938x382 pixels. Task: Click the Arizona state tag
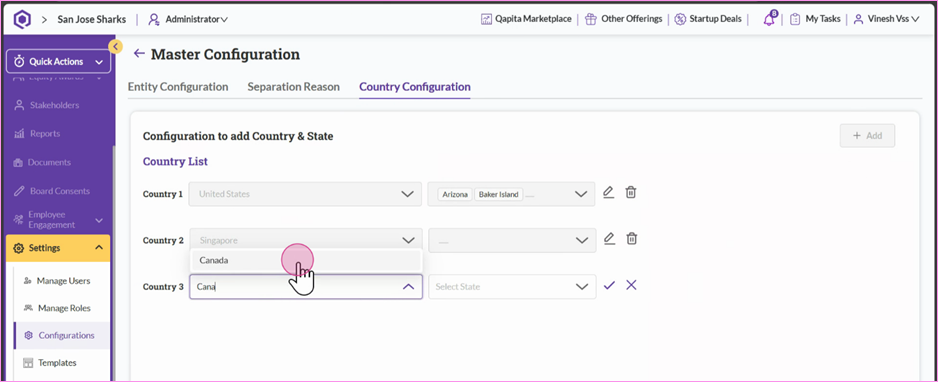455,194
